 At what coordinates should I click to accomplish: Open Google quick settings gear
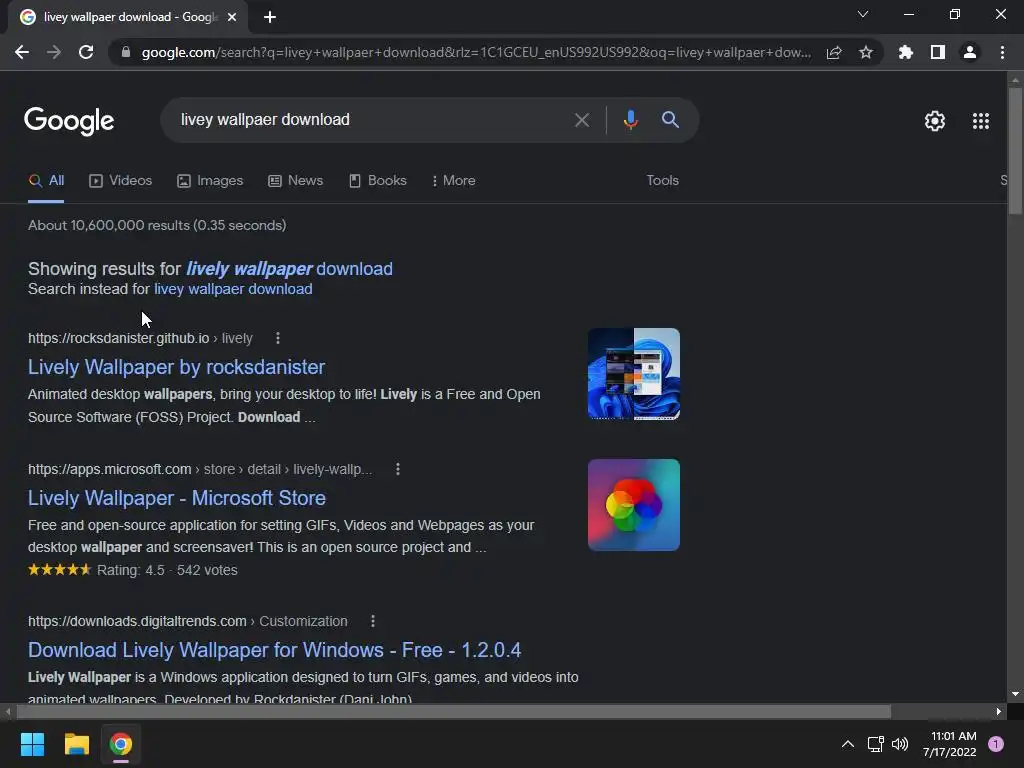[x=935, y=121]
